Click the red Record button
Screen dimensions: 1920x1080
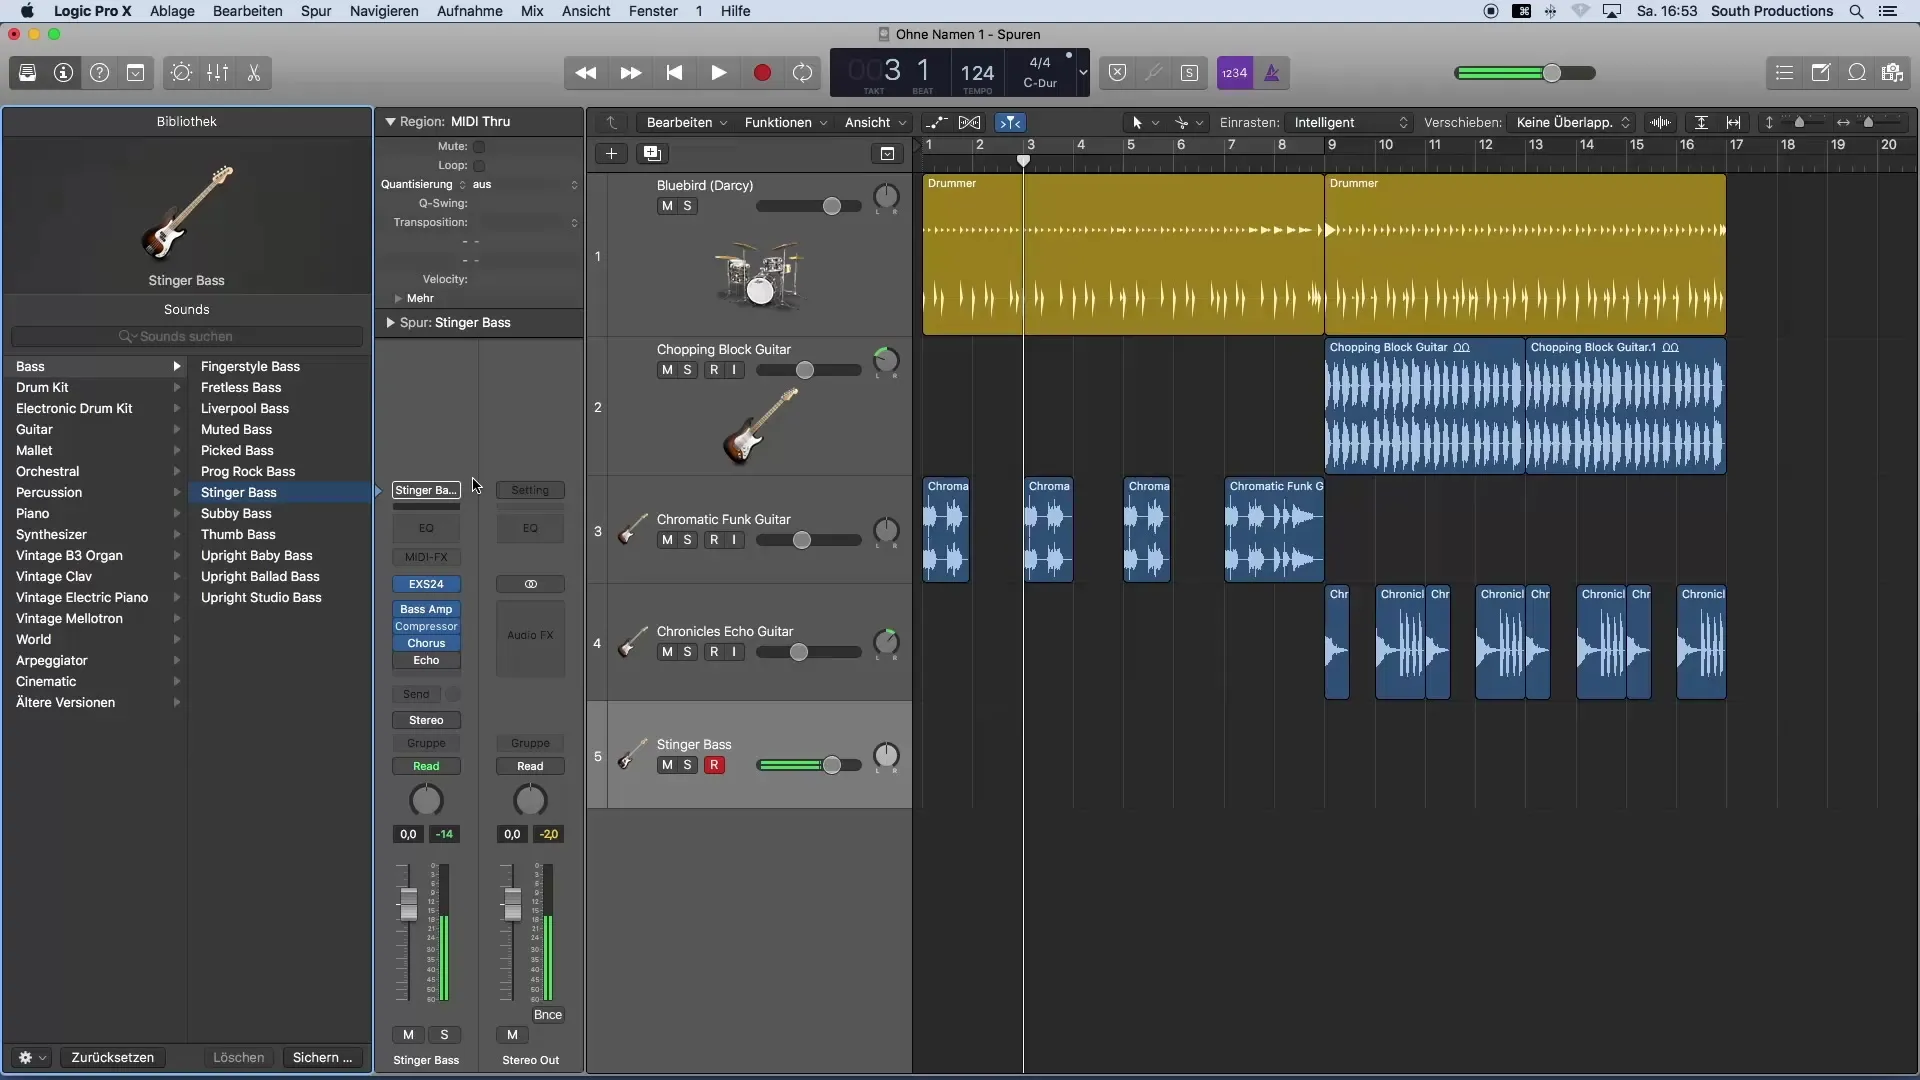point(762,73)
